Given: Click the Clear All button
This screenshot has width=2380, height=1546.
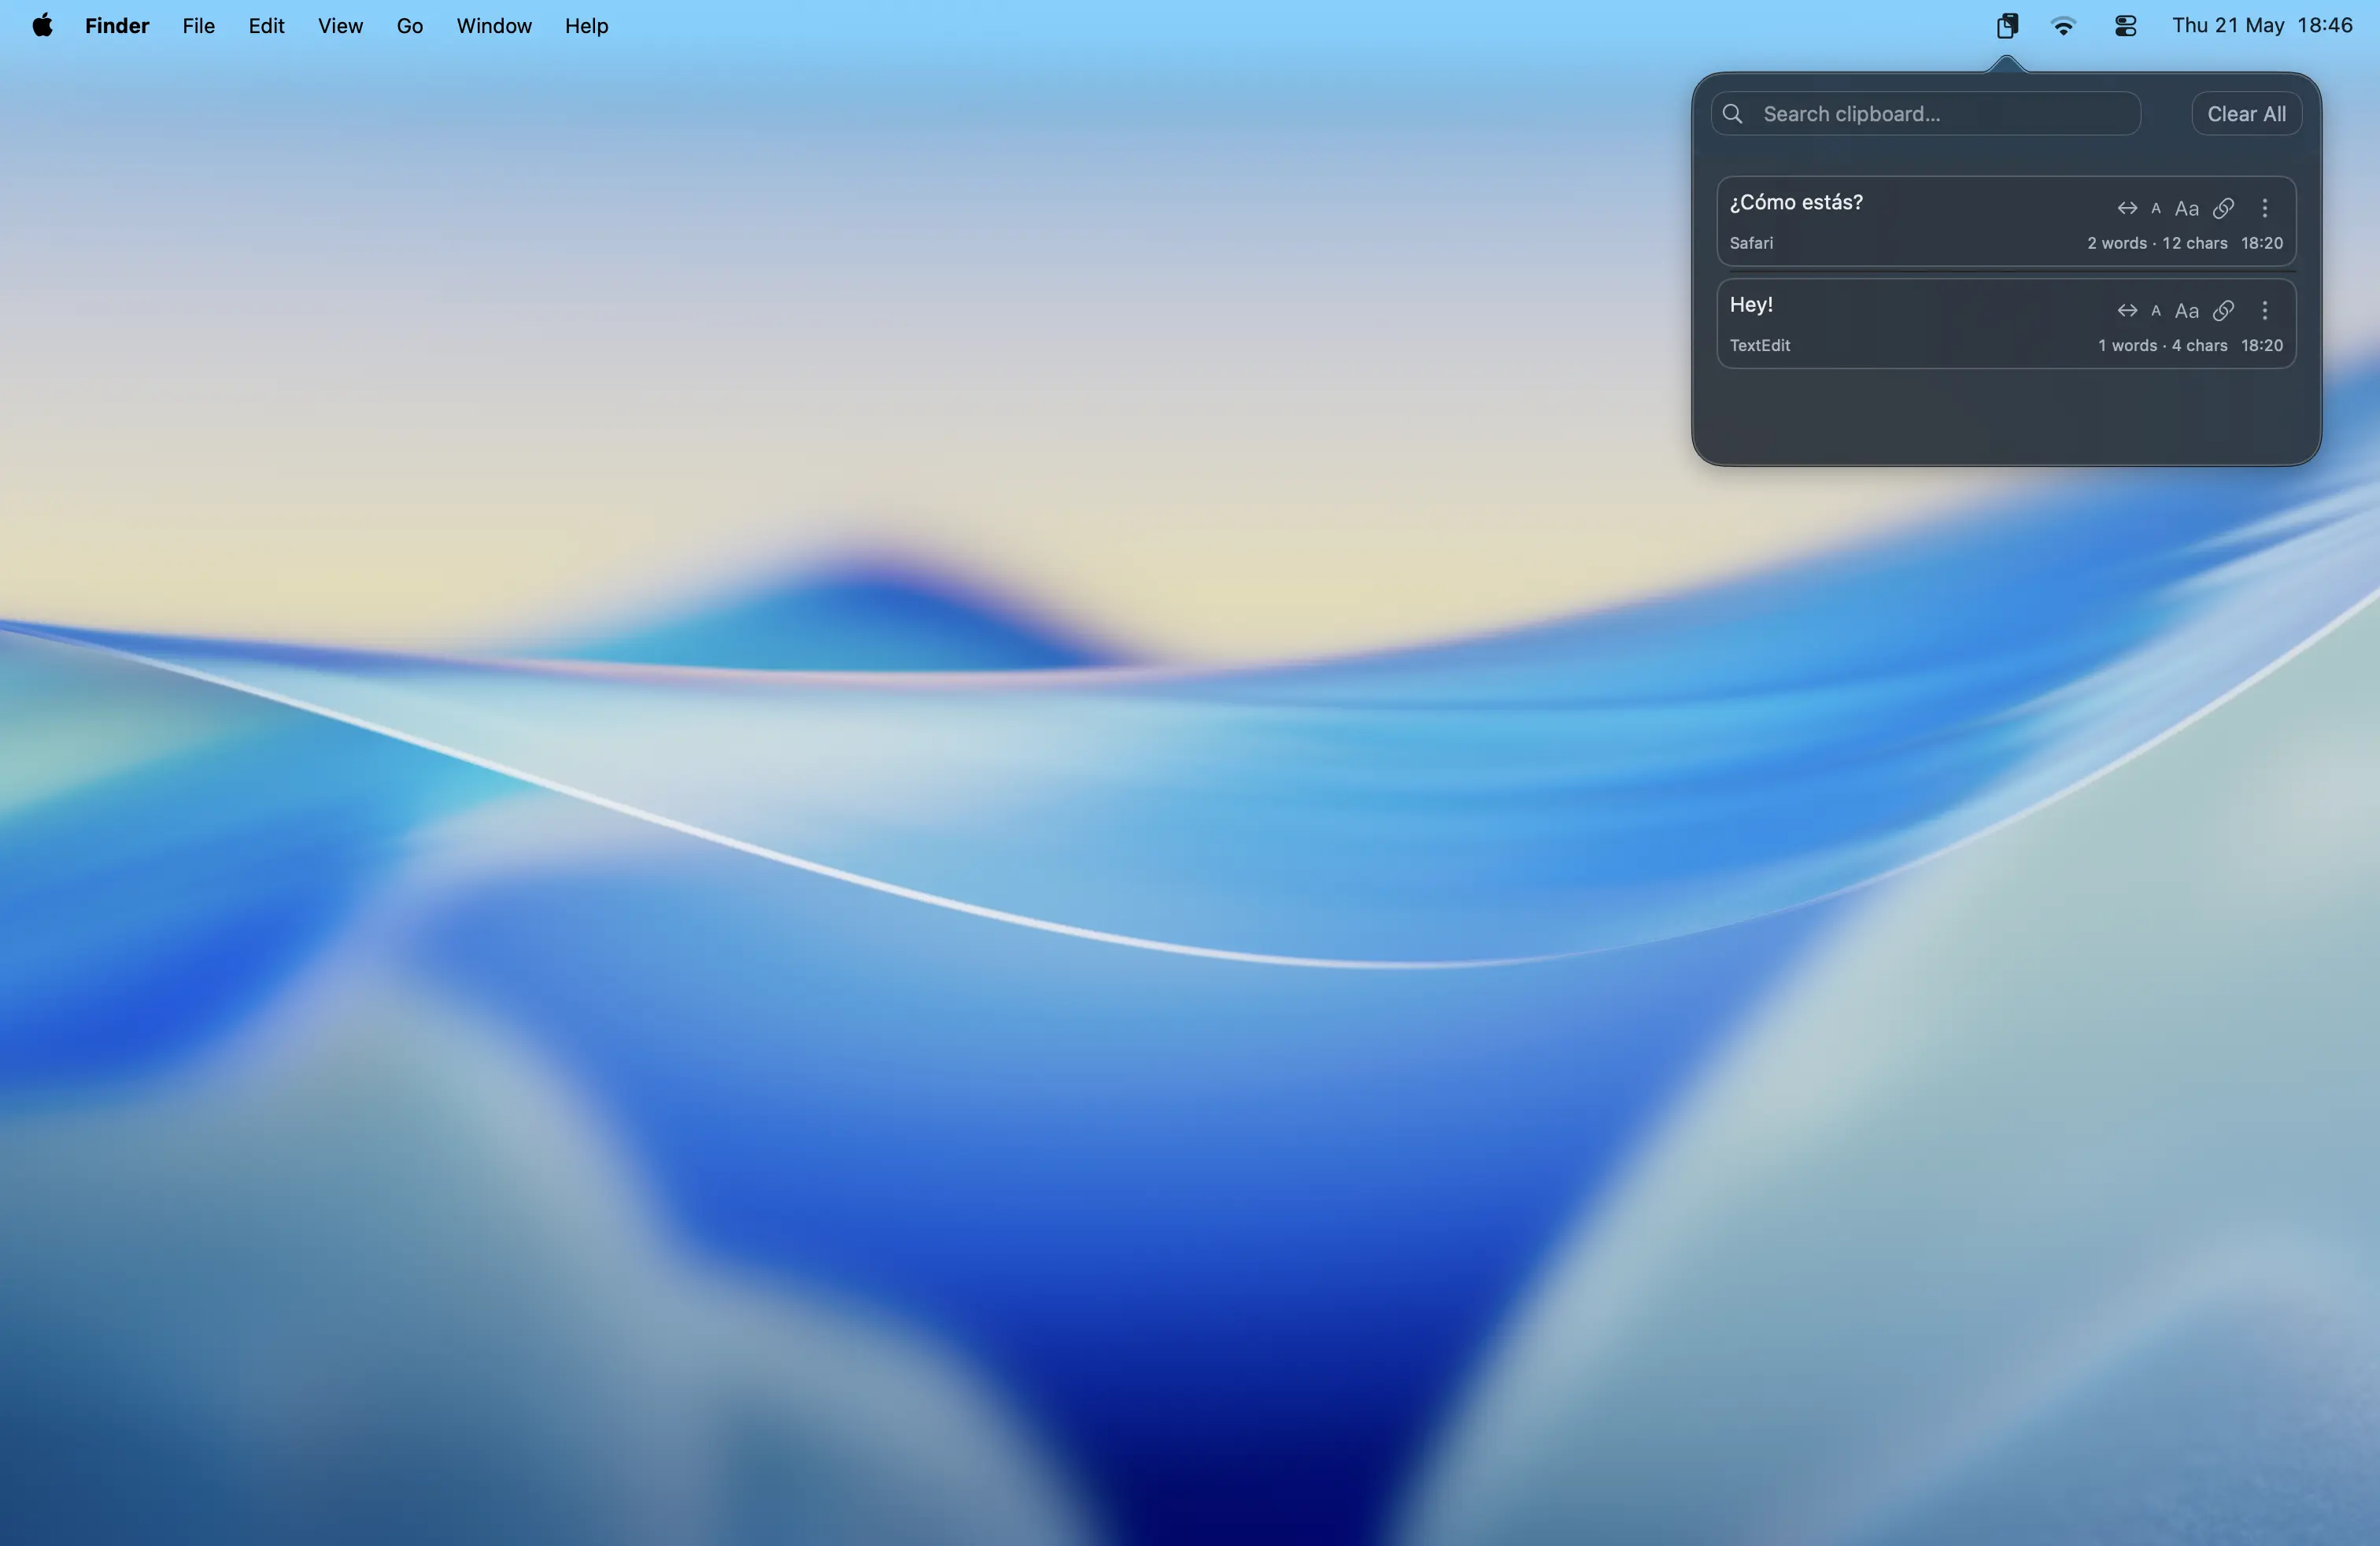Looking at the screenshot, I should [2246, 114].
